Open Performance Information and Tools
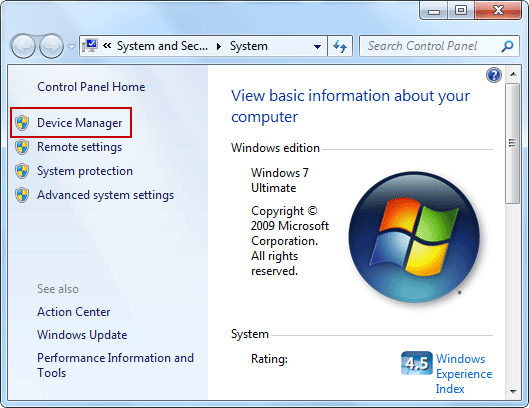Screen dimensions: 529x408 (115, 365)
